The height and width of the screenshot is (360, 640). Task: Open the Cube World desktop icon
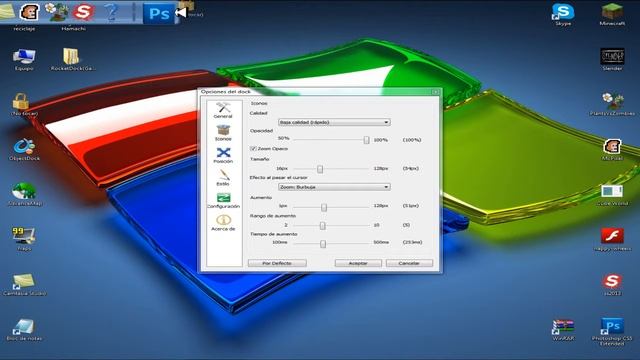[612, 195]
